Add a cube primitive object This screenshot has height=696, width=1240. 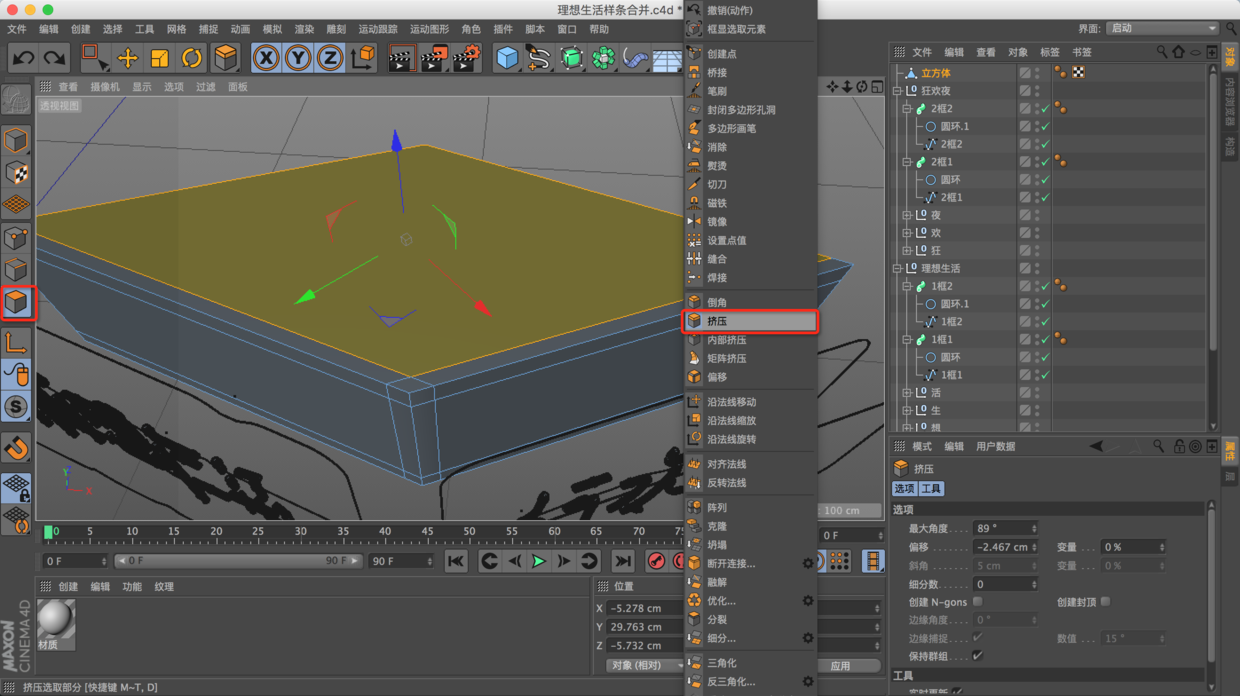pos(508,58)
